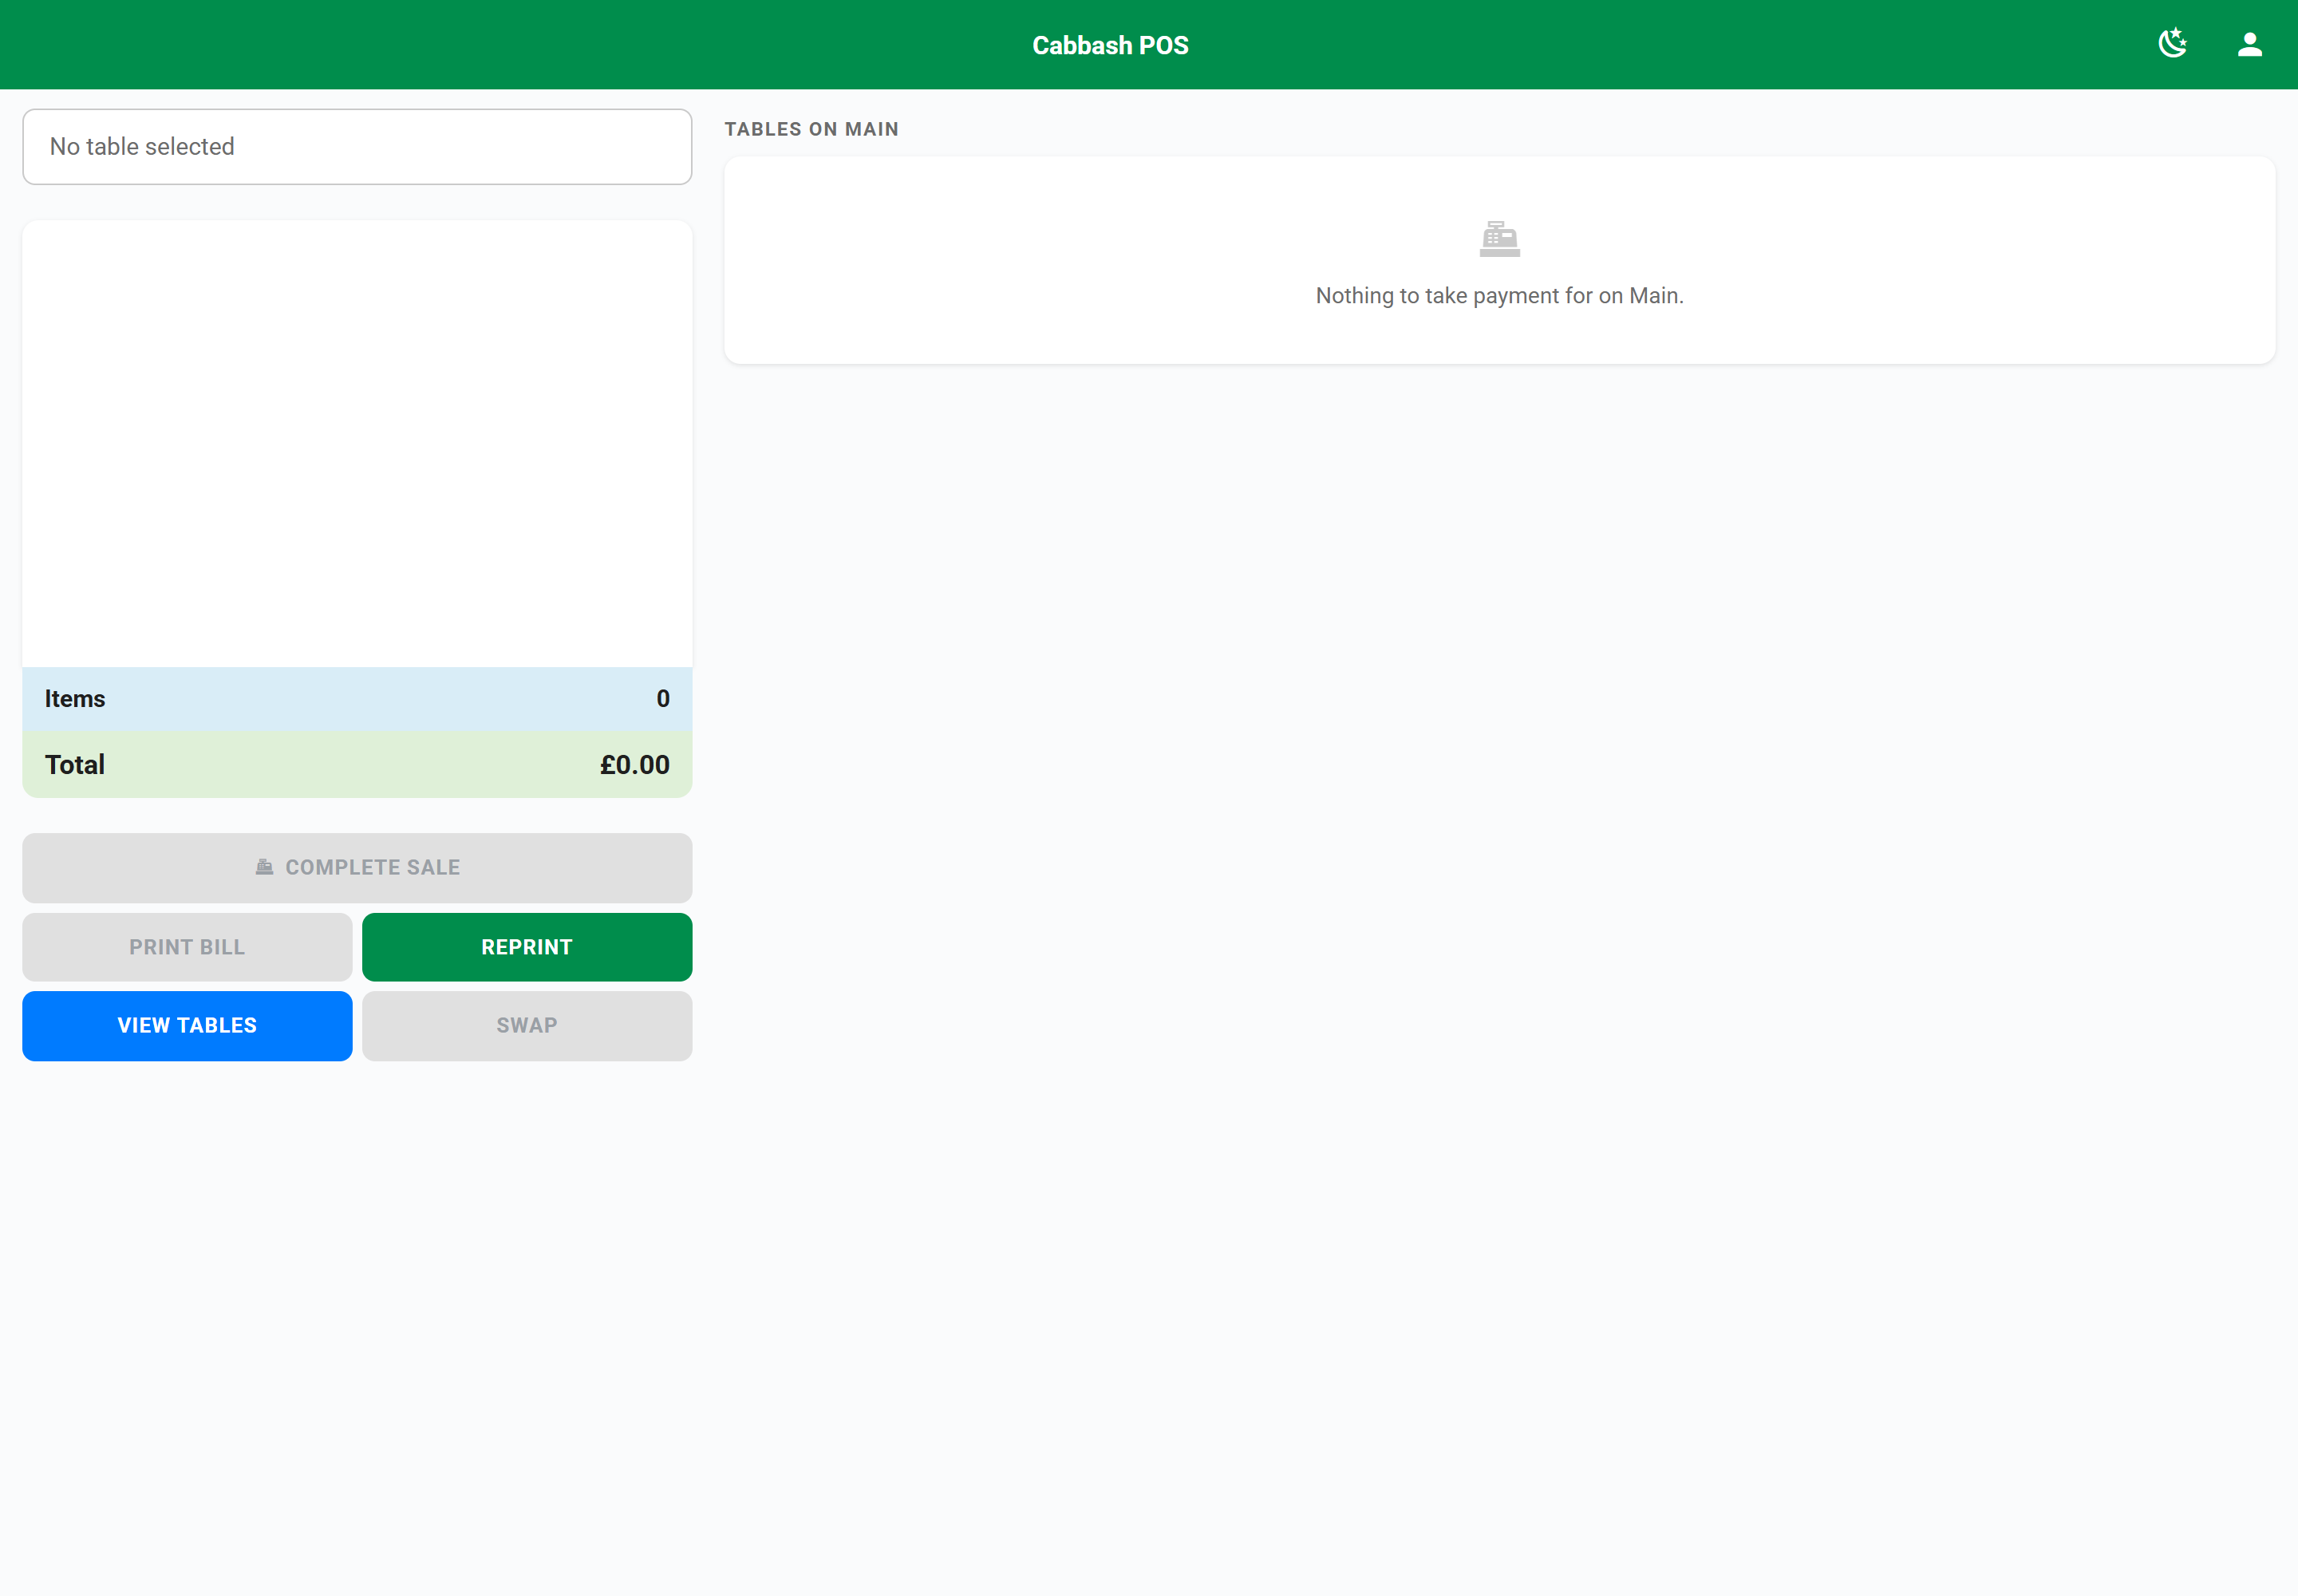
Task: Click the Print Bill button
Action: (x=187, y=947)
